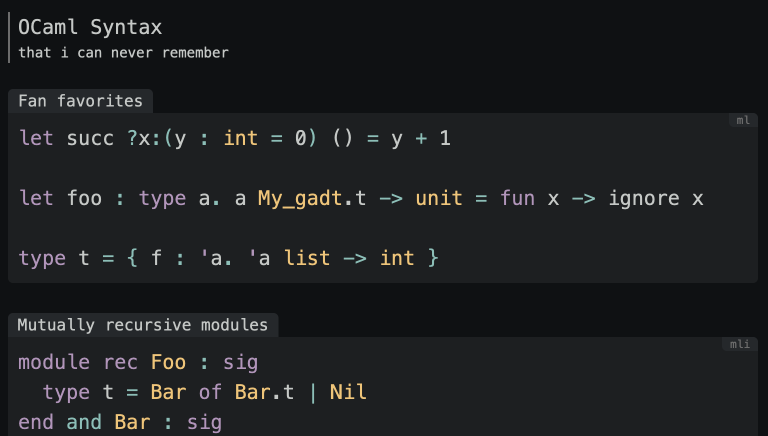The height and width of the screenshot is (436, 768).
Task: Click the number "0" default value
Action: [299, 138]
